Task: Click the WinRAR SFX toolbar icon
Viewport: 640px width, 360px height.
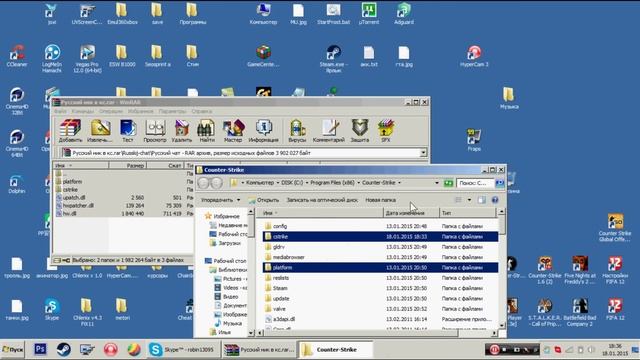Action: tap(386, 131)
